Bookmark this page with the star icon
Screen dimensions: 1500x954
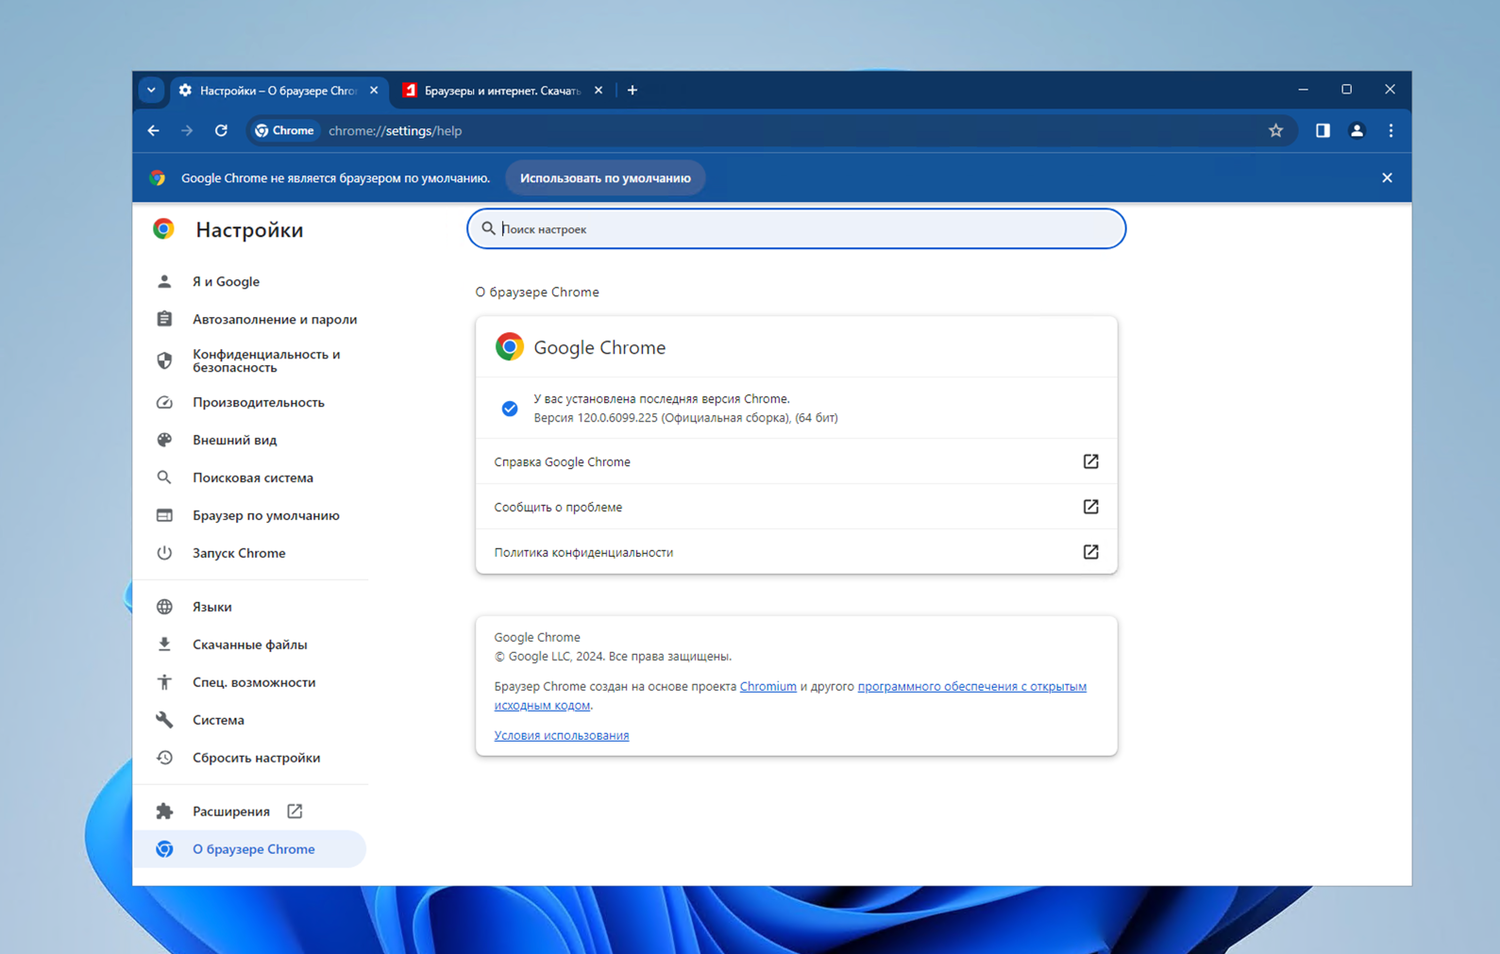tap(1276, 131)
